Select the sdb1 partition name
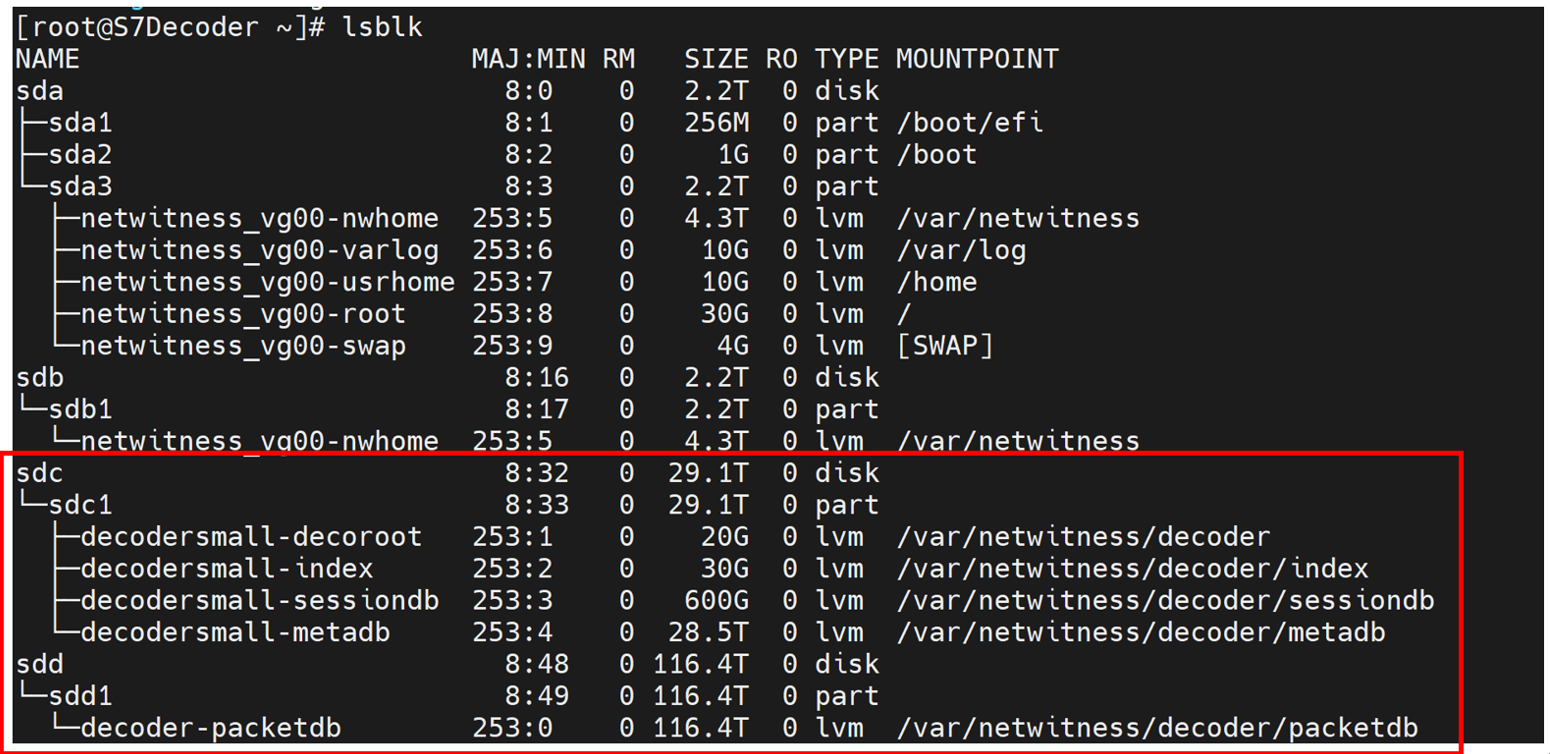Viewport: 1550px width, 754px height. pyautogui.click(x=81, y=410)
